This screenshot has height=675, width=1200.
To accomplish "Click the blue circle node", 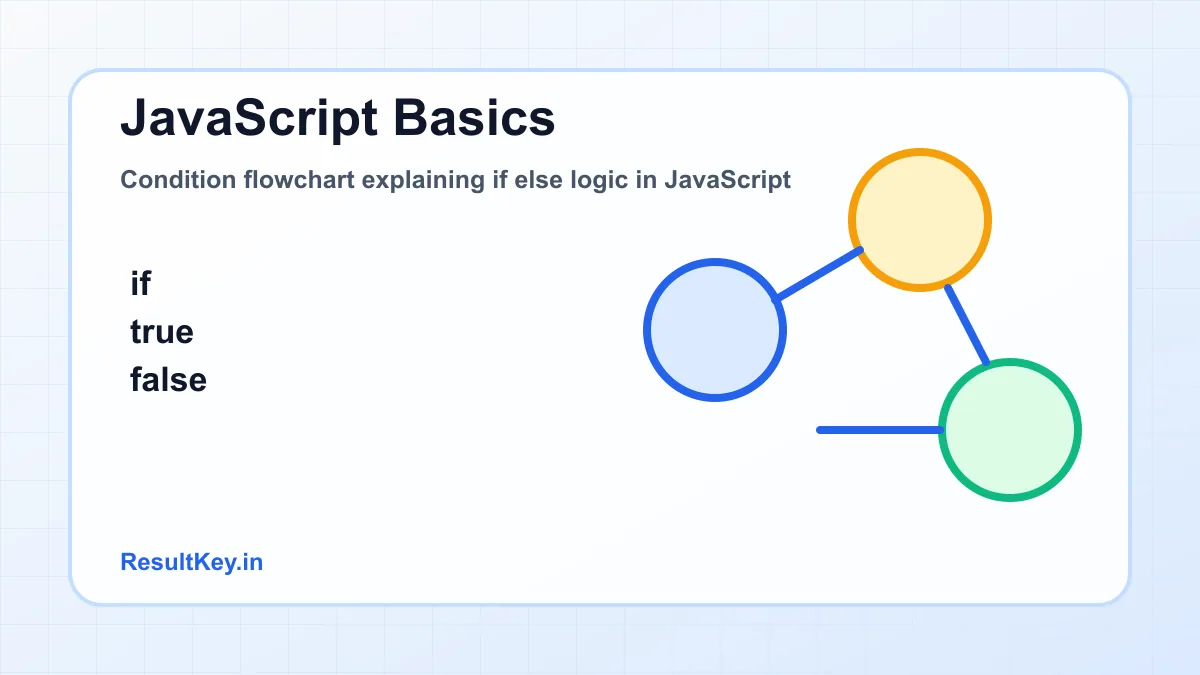I will coord(715,330).
